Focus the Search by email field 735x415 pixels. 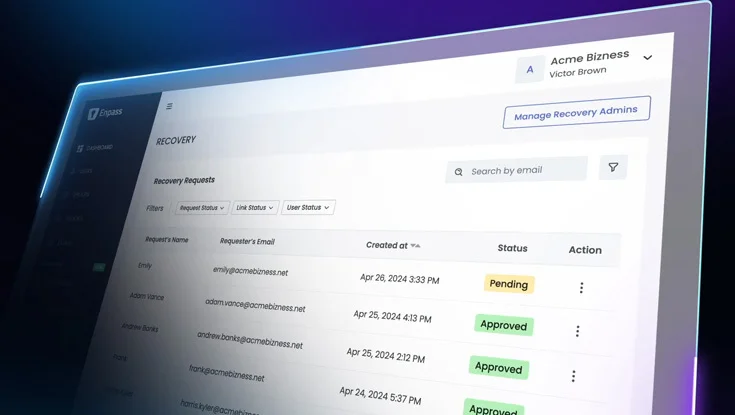516,170
